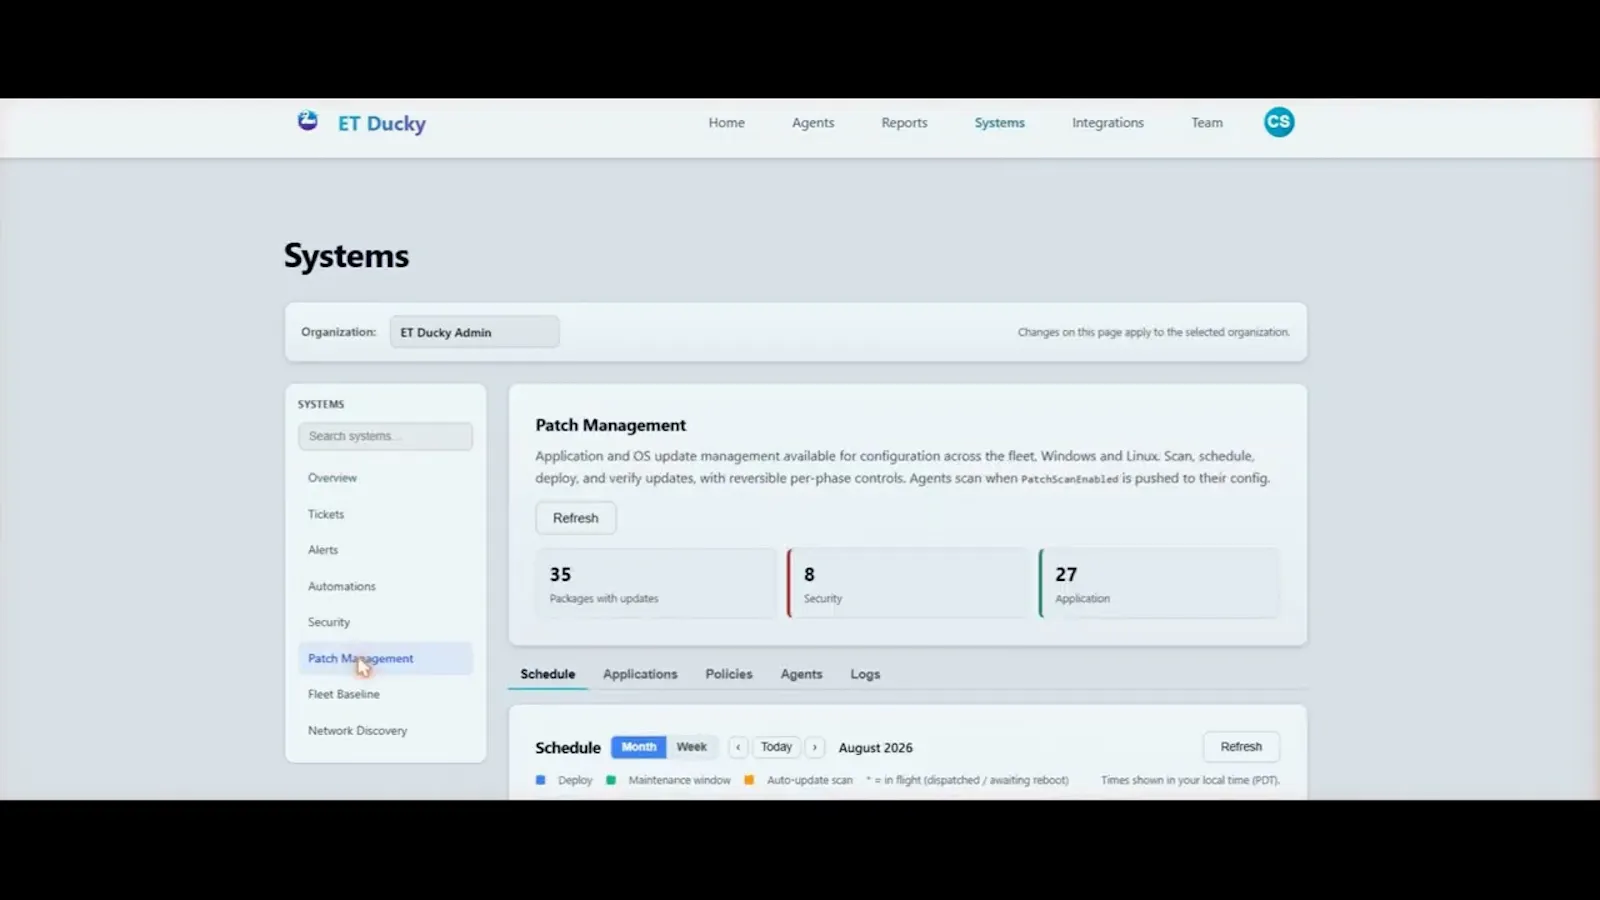Open the Home nav item
The image size is (1600, 900).
727,123
